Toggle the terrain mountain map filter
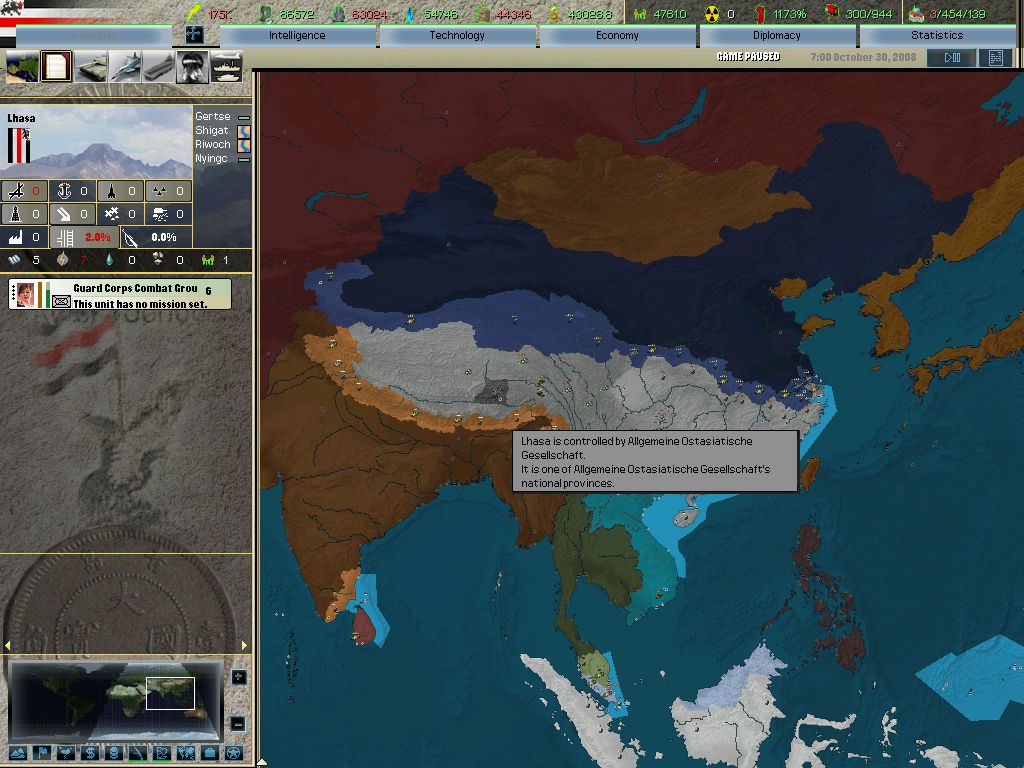This screenshot has width=1024, height=768. coord(18,752)
